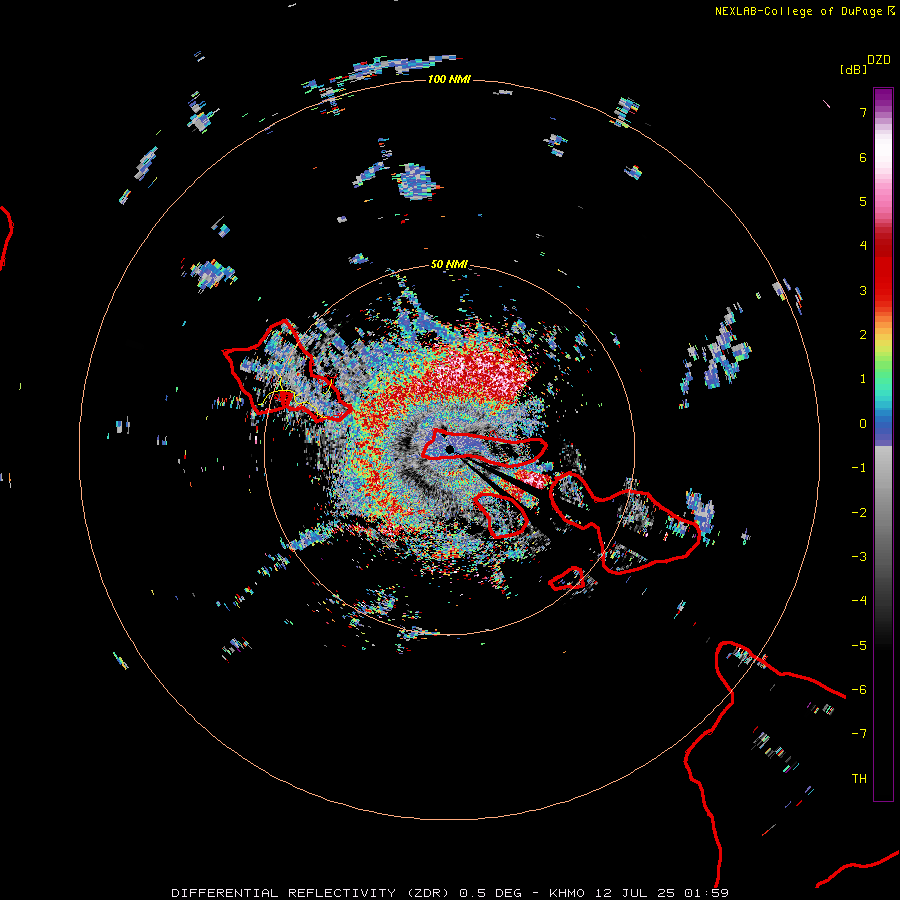The width and height of the screenshot is (900, 900).
Task: Click the 4 value on the colorbar scale
Action: [x=863, y=246]
